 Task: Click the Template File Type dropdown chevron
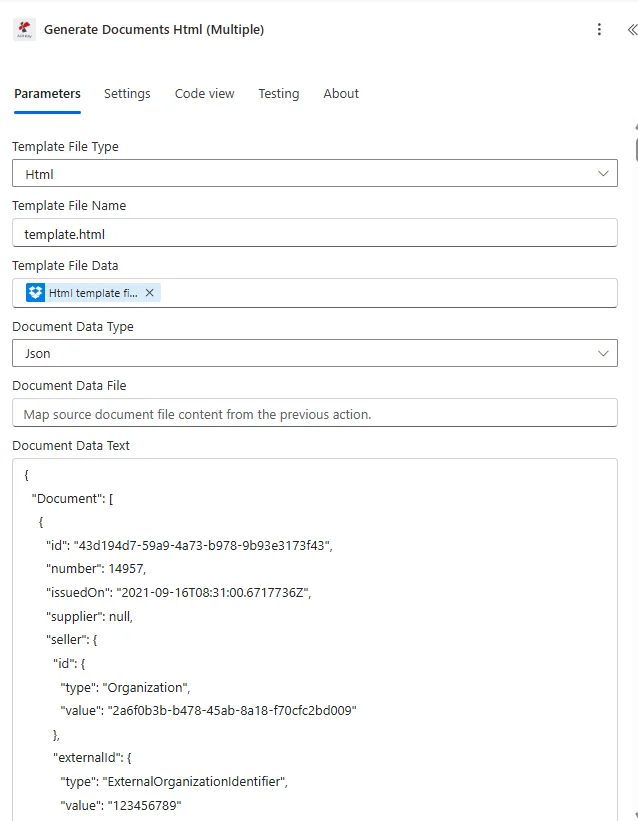pos(604,172)
